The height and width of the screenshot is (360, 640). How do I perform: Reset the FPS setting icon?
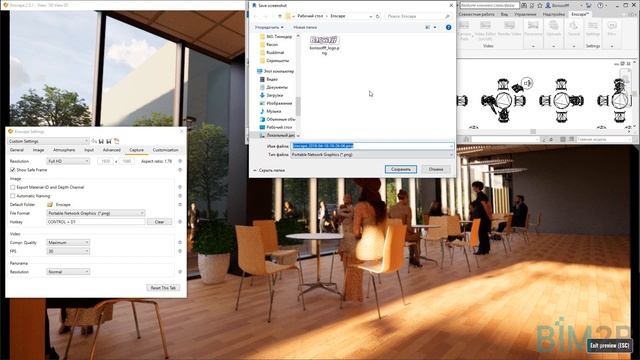pyautogui.click(x=180, y=251)
